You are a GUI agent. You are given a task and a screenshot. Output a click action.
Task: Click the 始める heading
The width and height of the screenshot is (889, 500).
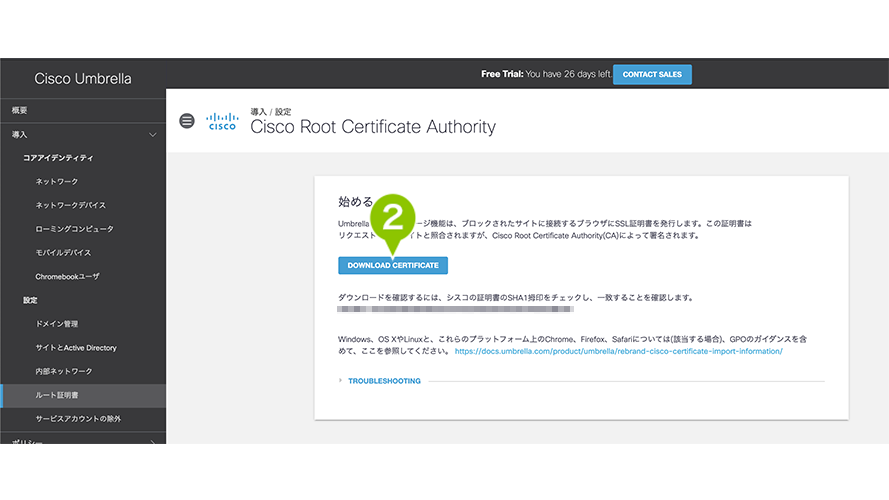pyautogui.click(x=355, y=201)
